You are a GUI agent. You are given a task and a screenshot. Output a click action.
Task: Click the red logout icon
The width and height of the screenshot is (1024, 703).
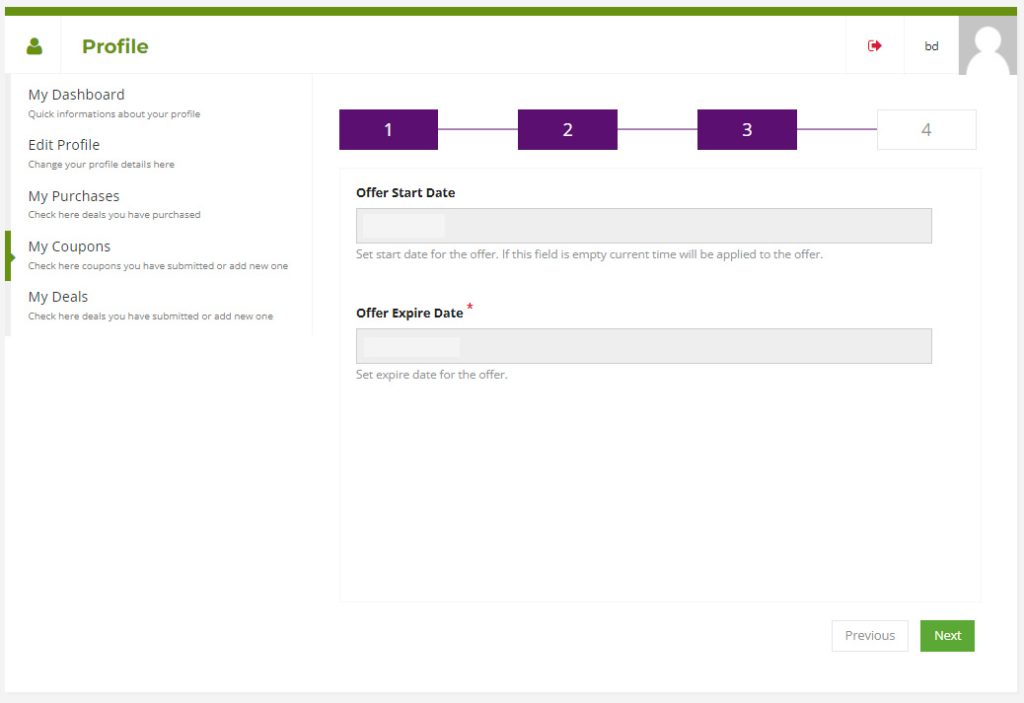click(x=875, y=46)
